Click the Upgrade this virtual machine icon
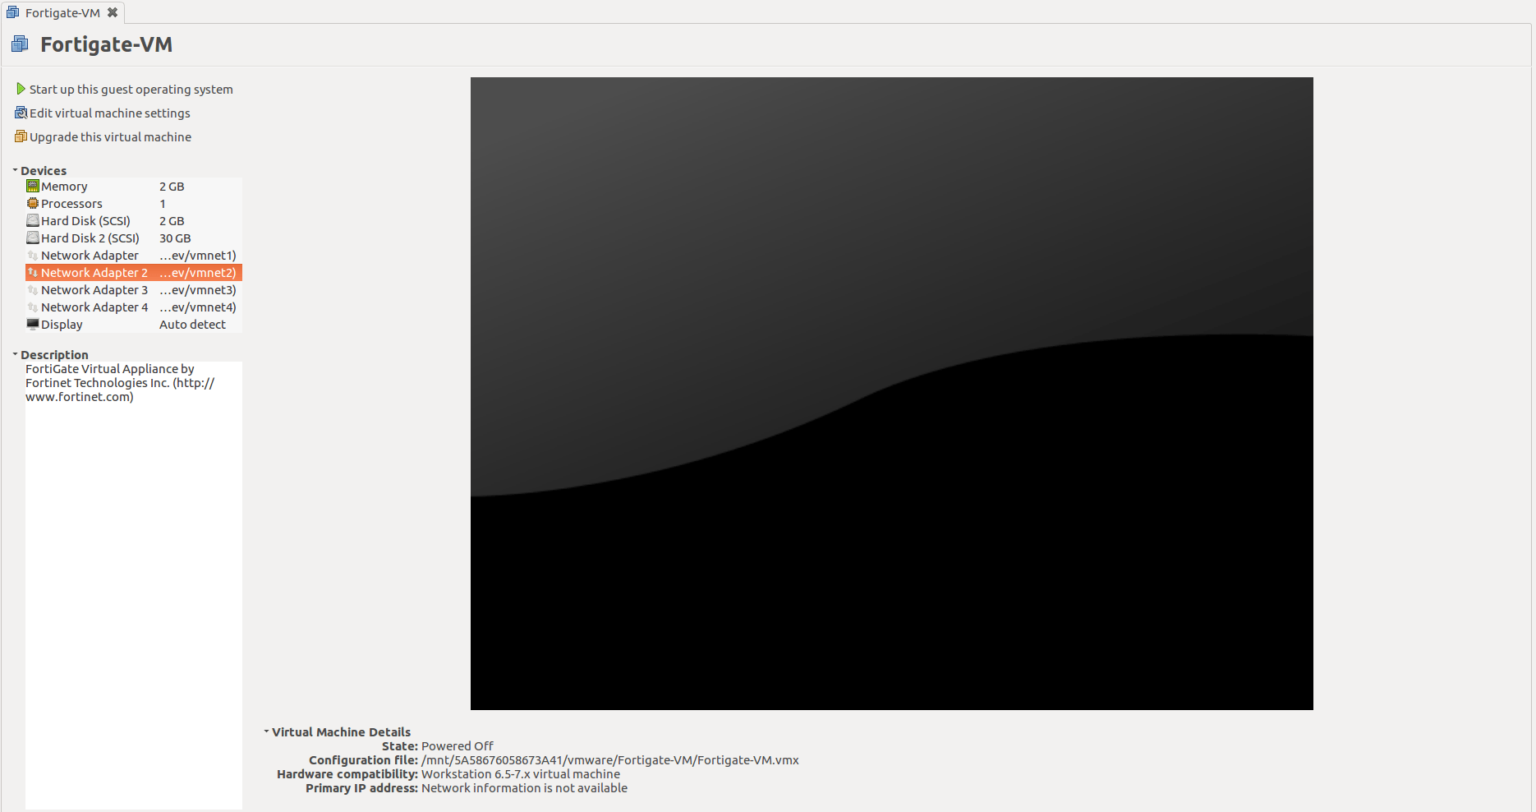Viewport: 1536px width, 812px height. pos(21,137)
